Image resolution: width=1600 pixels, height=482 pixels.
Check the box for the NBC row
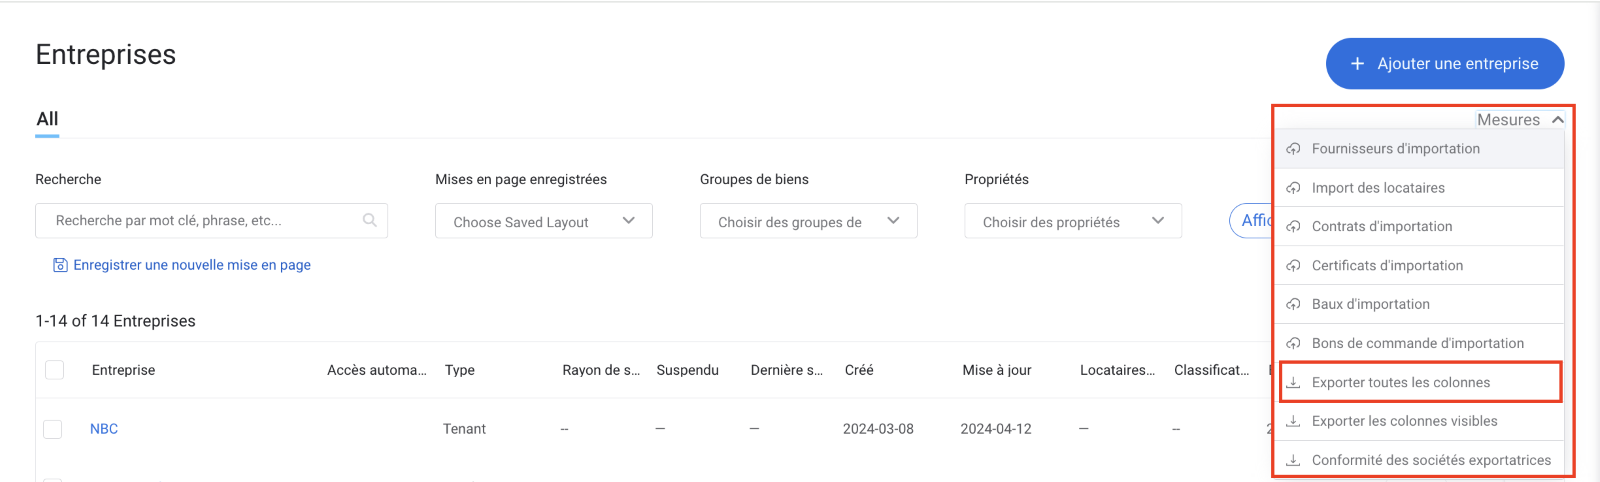pyautogui.click(x=53, y=429)
